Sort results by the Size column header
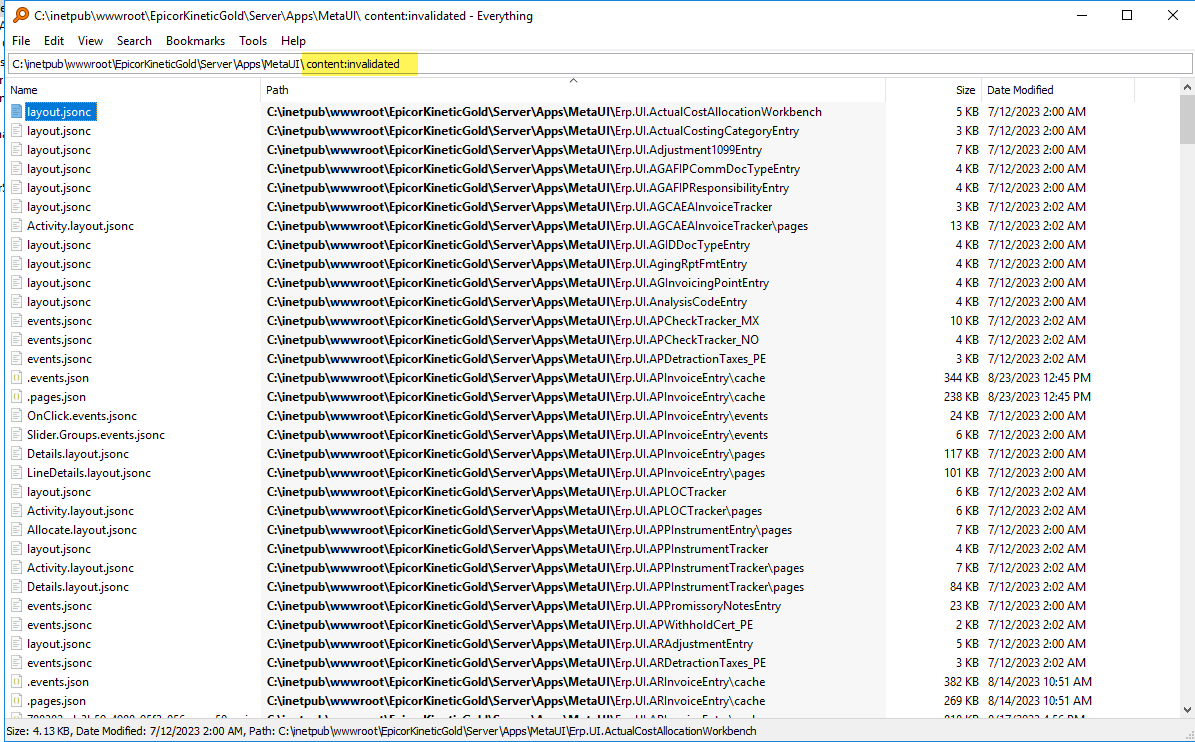 click(934, 90)
